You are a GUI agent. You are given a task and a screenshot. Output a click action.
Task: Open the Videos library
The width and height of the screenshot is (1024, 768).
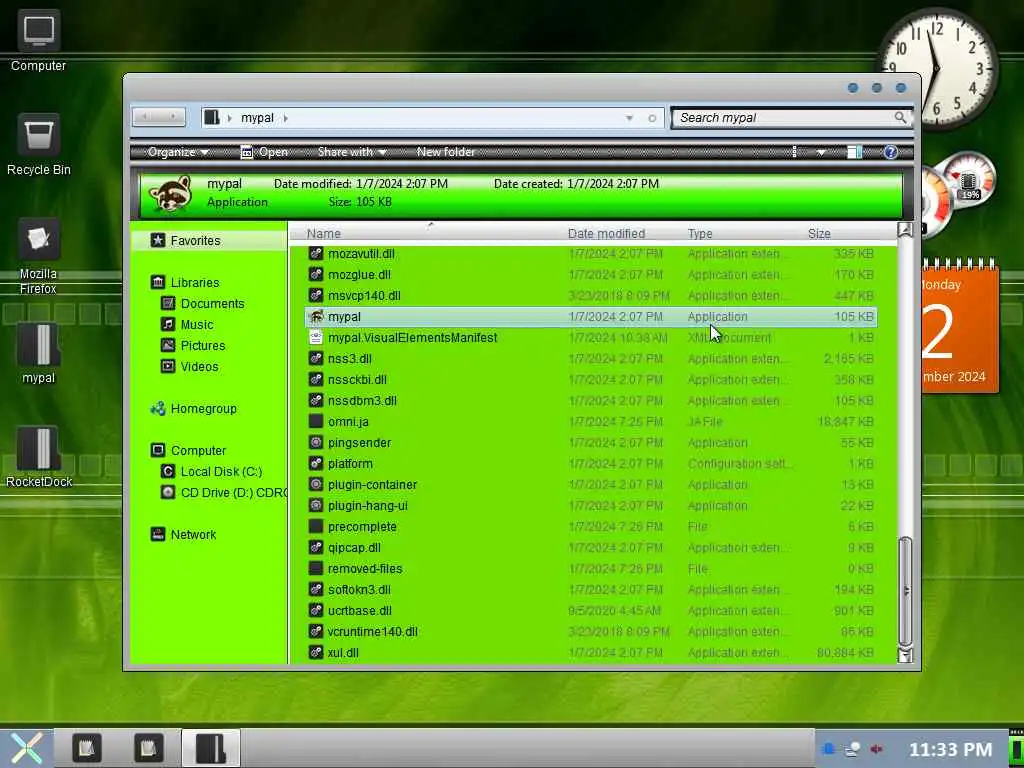point(190,366)
